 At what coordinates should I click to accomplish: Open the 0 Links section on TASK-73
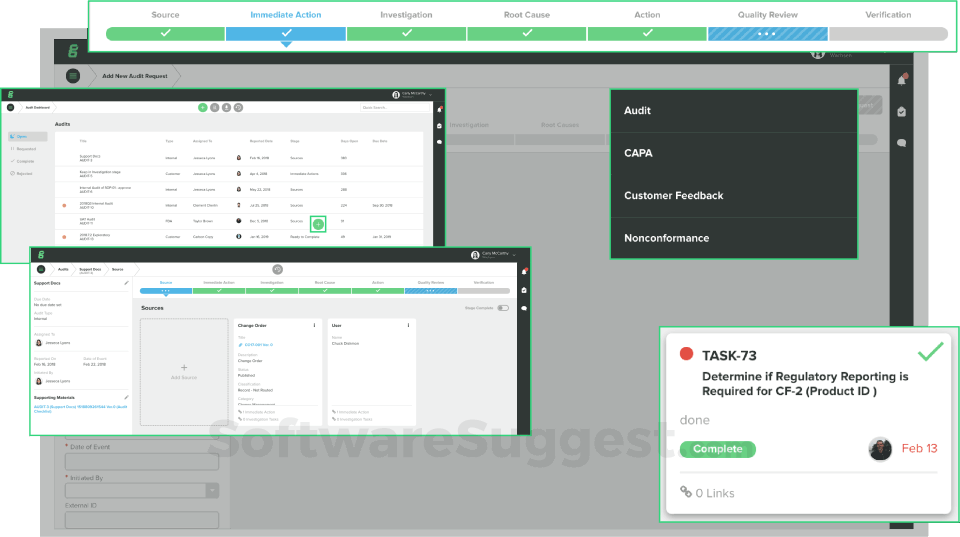pyautogui.click(x=707, y=493)
